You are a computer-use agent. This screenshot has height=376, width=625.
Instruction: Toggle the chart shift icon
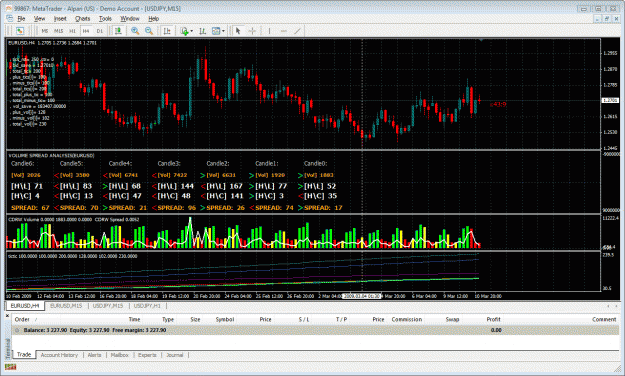pyautogui.click(x=167, y=31)
